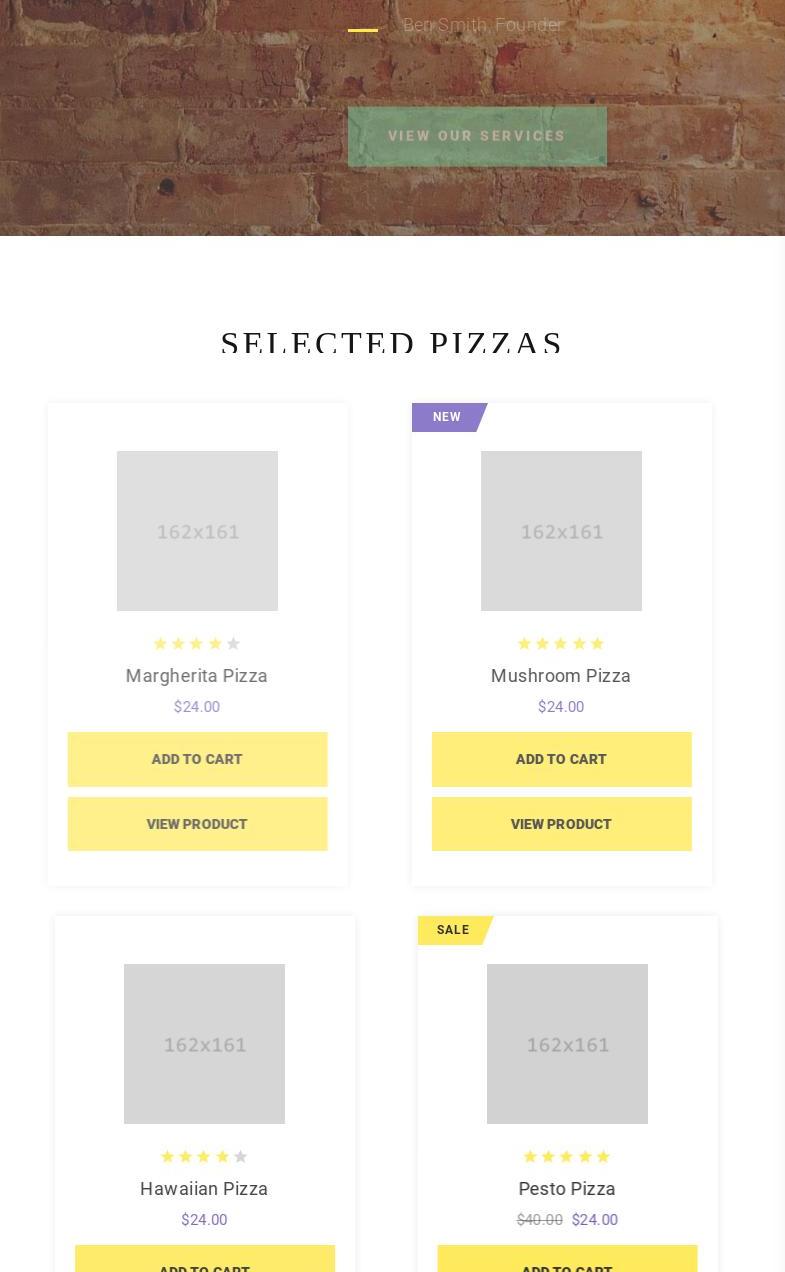Image resolution: width=785 pixels, height=1272 pixels.
Task: Add Margherita Pizza to cart
Action: (x=197, y=759)
